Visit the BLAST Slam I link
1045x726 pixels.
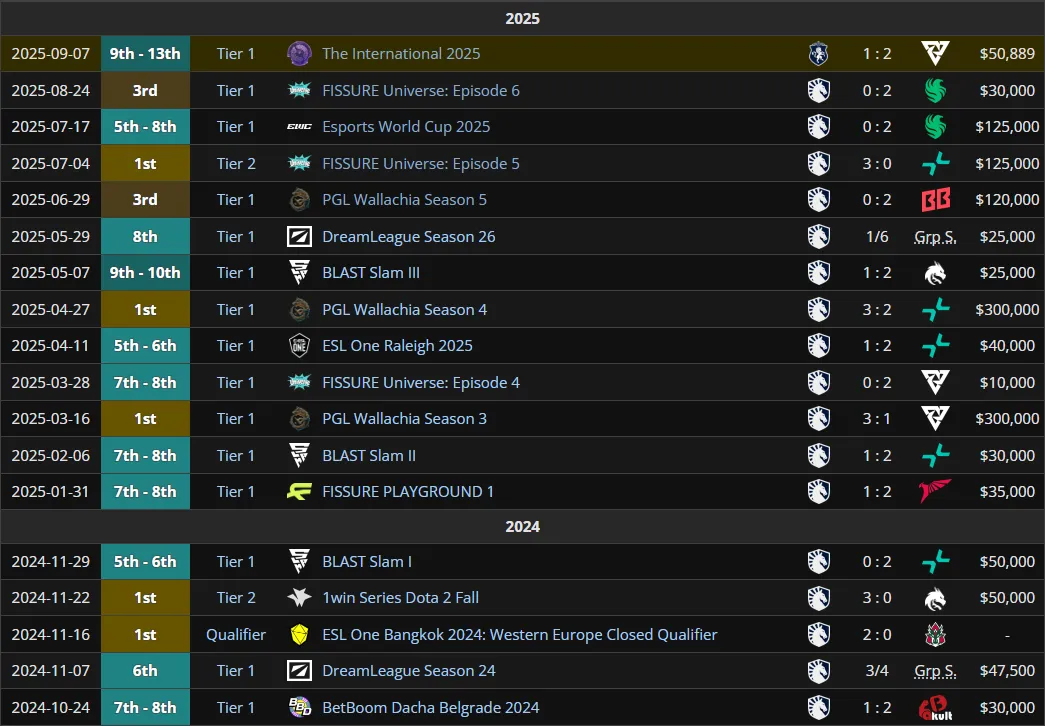(x=367, y=561)
